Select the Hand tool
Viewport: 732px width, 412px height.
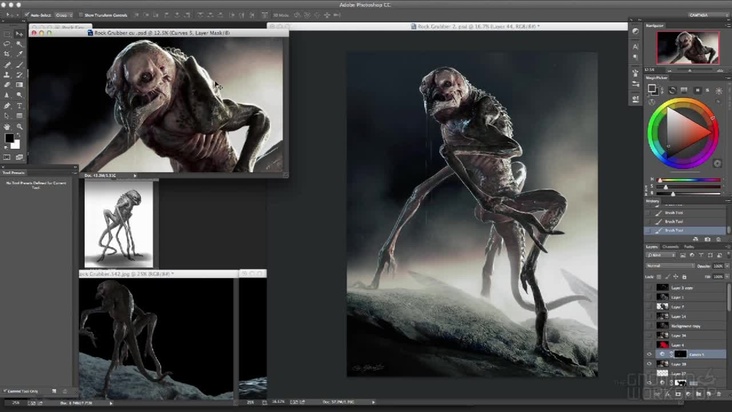[x=7, y=126]
